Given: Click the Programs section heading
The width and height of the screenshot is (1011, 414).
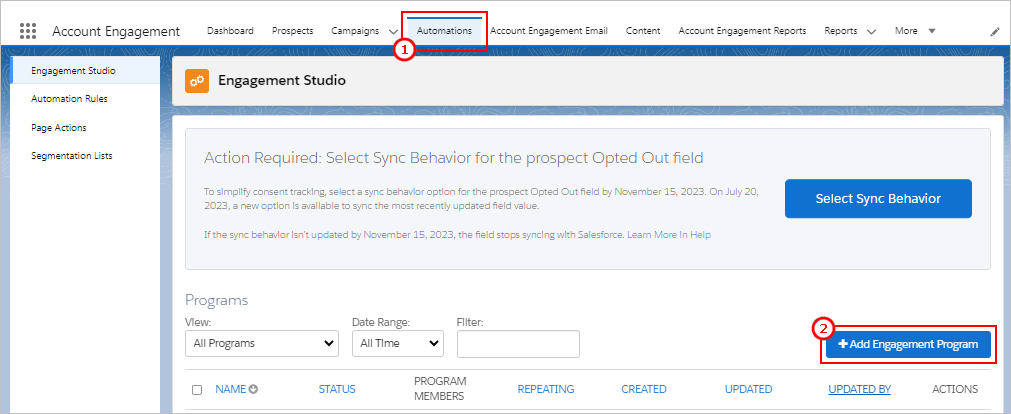Looking at the screenshot, I should click(217, 300).
